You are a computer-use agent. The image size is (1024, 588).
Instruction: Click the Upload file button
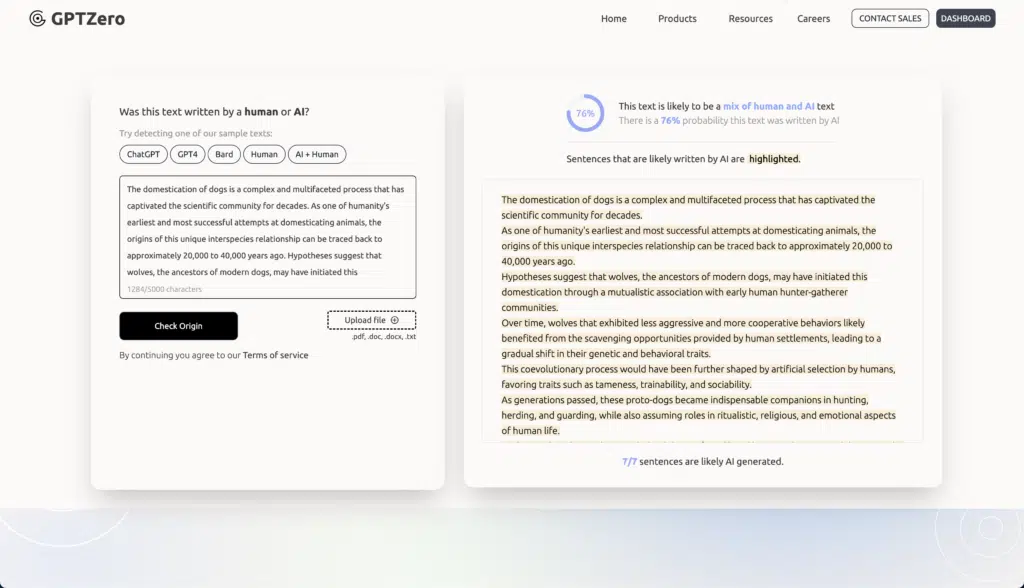372,320
